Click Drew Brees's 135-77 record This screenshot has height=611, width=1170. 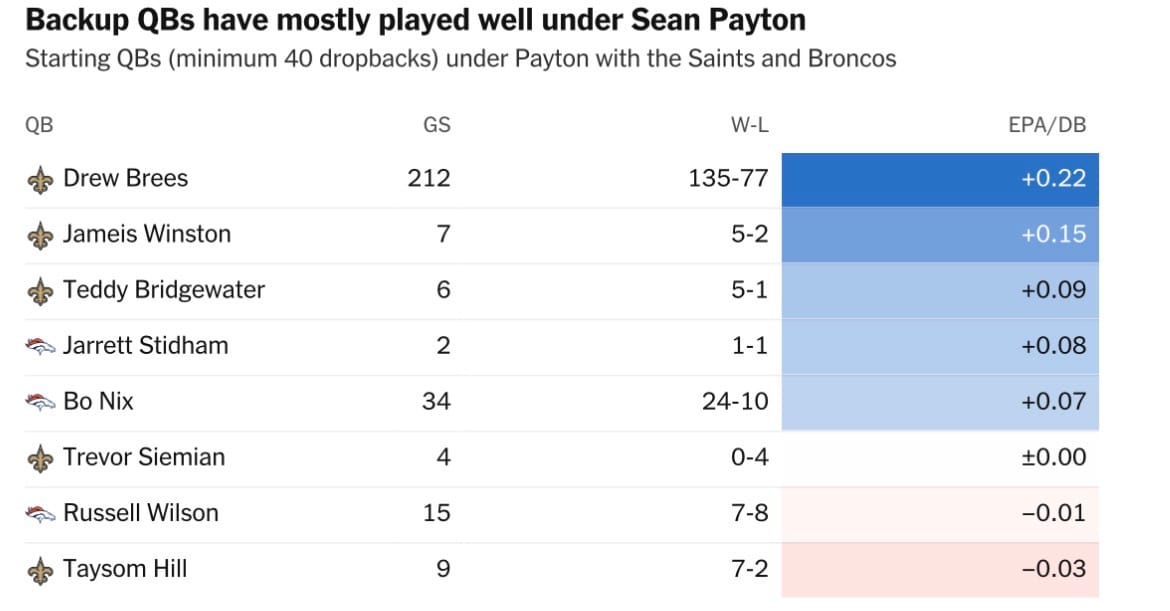pos(728,179)
